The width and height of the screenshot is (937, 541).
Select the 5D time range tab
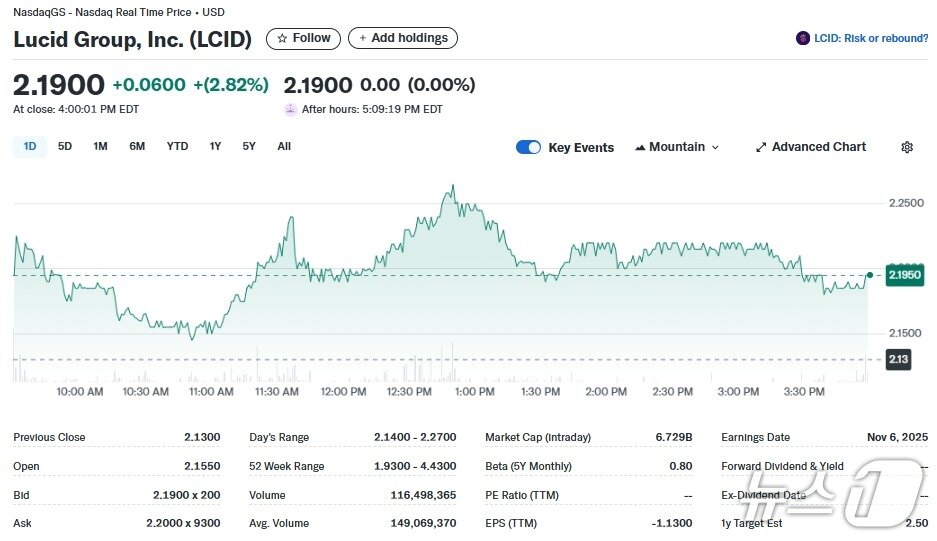(x=65, y=146)
